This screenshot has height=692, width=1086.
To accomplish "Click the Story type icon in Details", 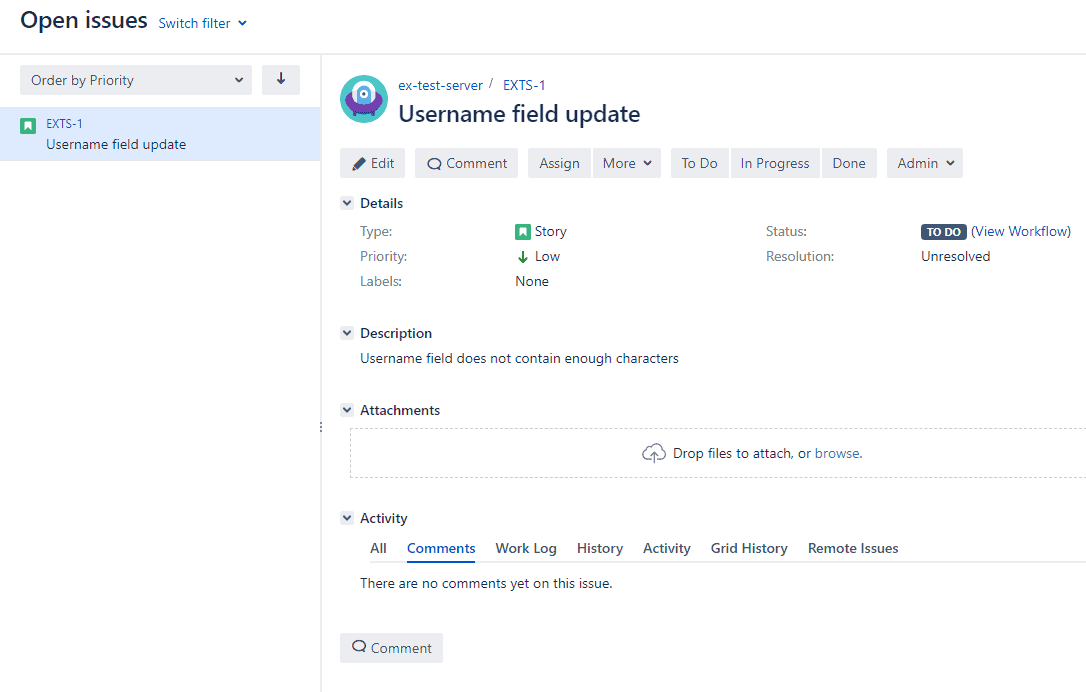I will 523,231.
